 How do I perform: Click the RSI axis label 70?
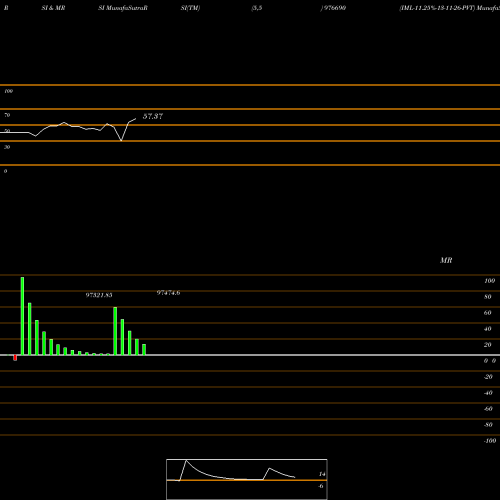[x=7, y=115]
